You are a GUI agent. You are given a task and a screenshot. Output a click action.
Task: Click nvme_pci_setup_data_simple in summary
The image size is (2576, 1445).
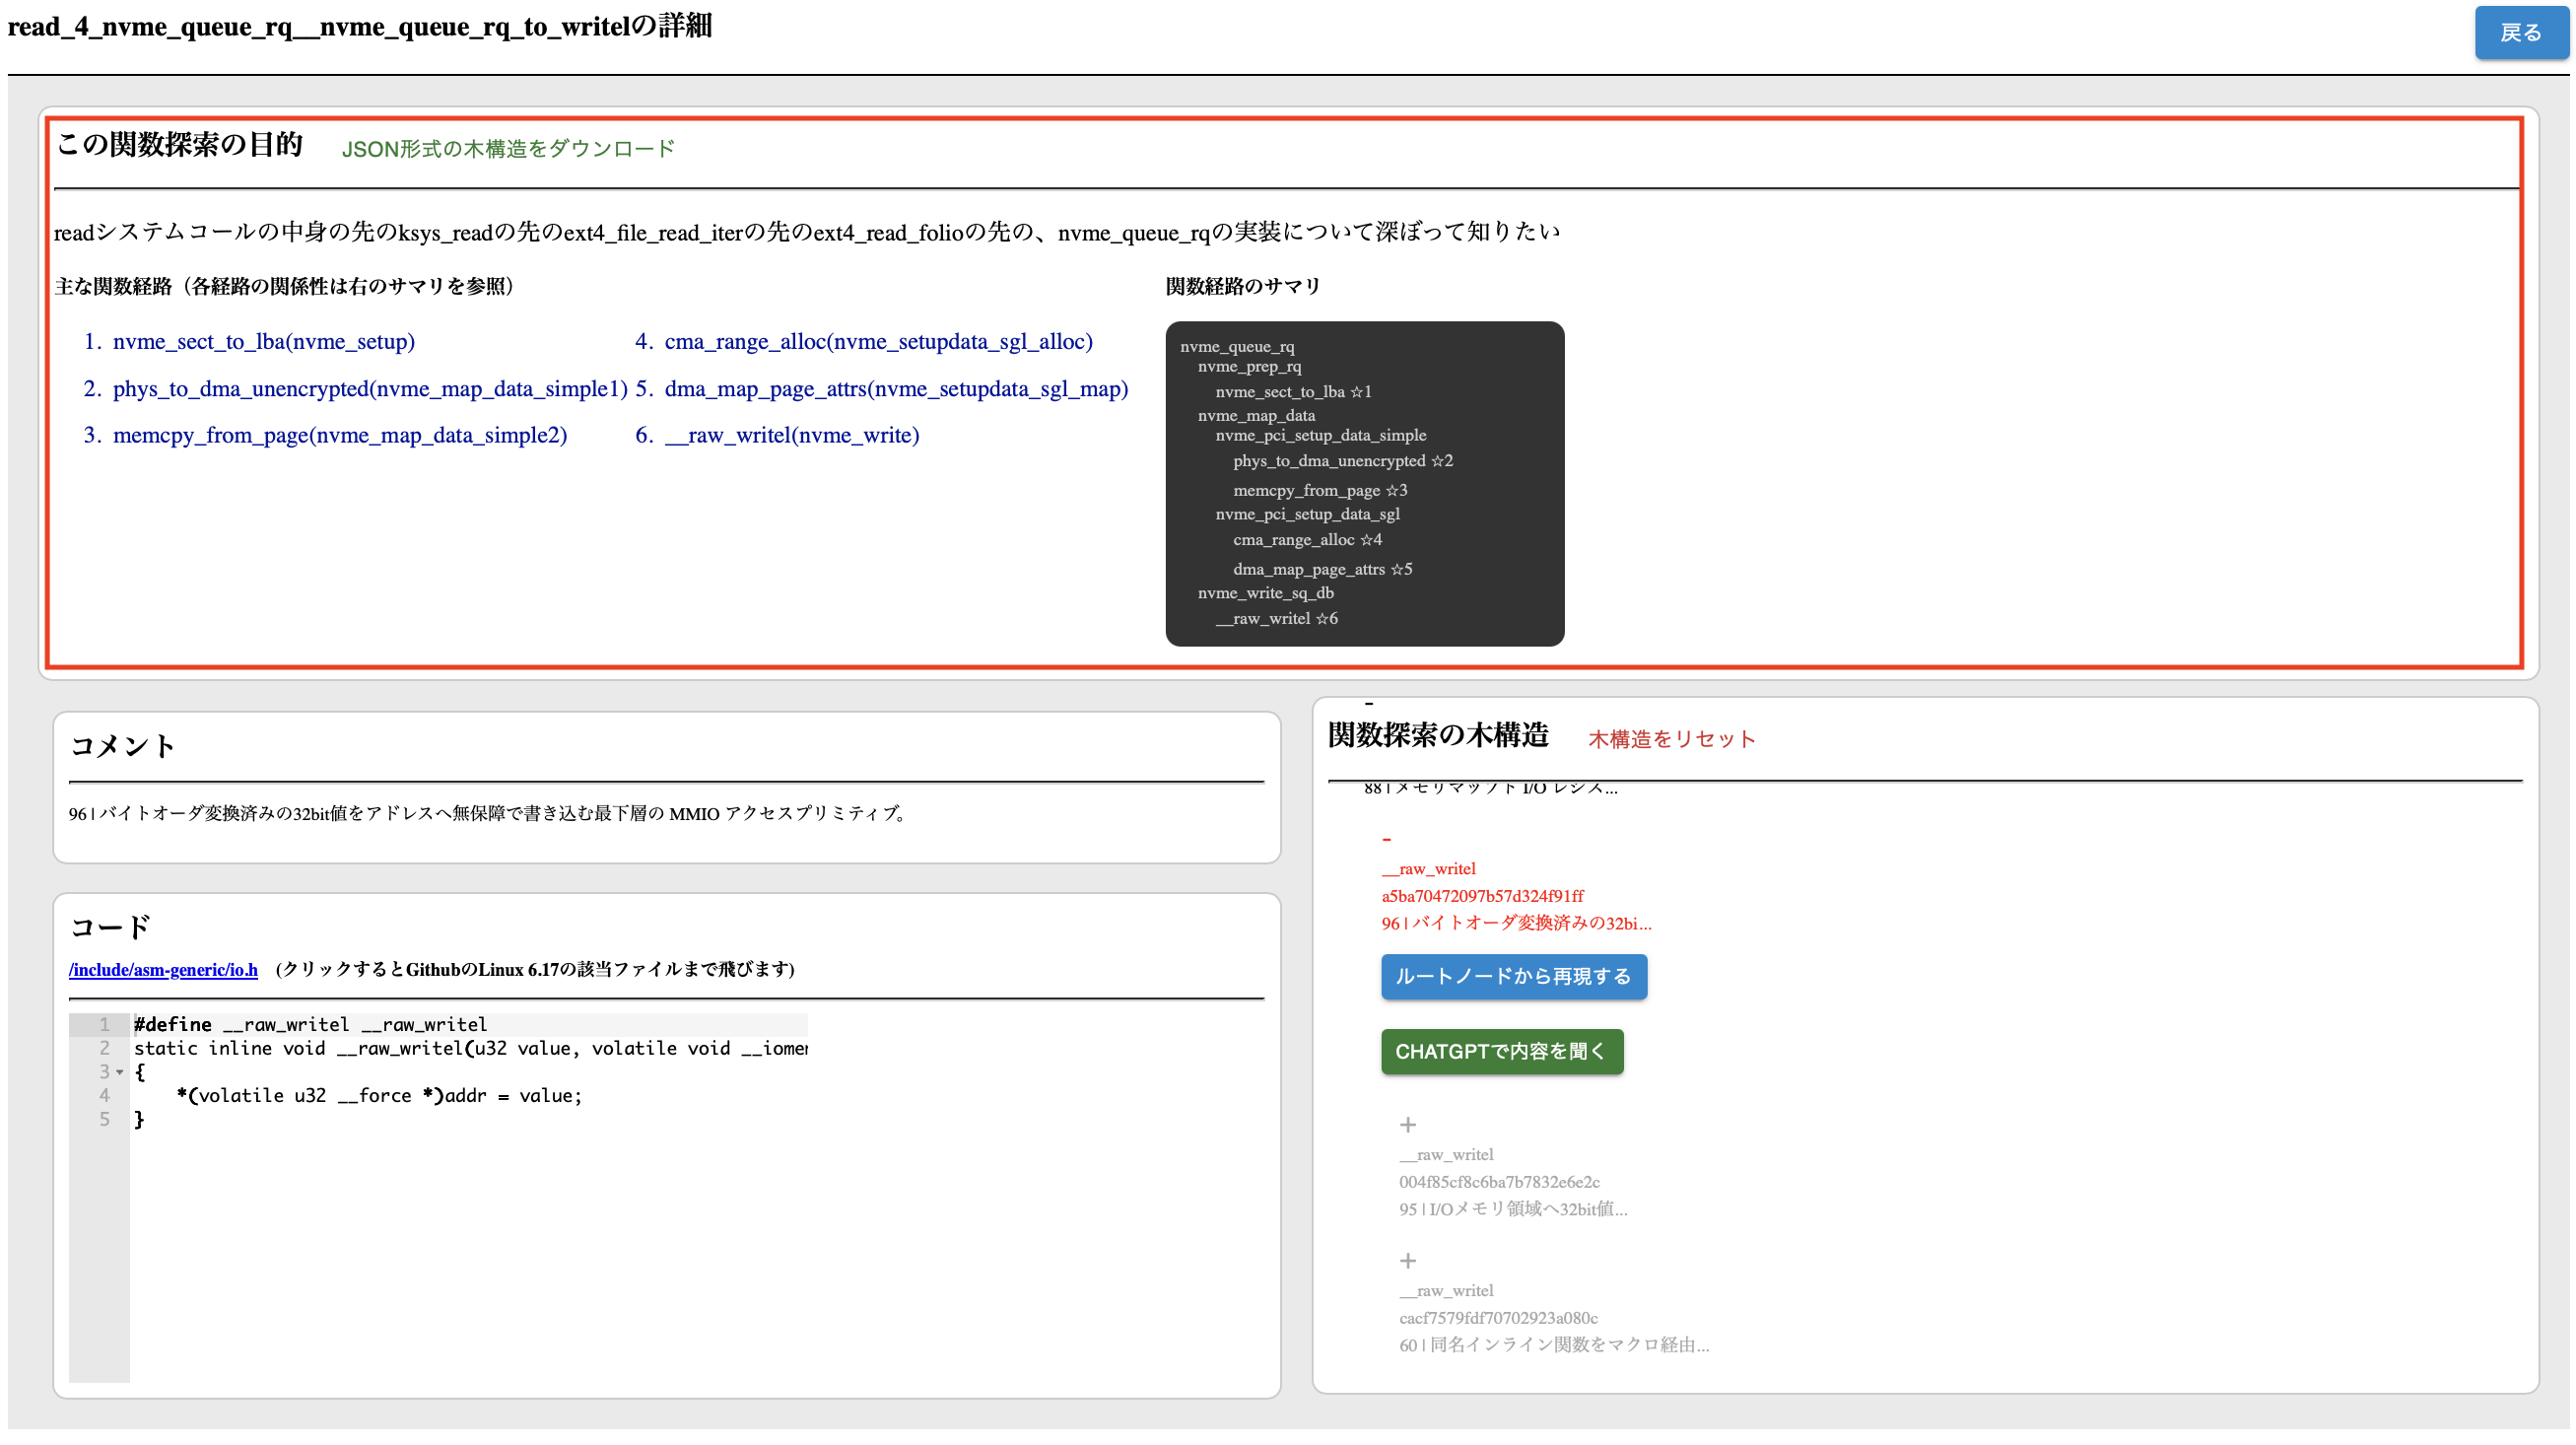pyautogui.click(x=1320, y=435)
